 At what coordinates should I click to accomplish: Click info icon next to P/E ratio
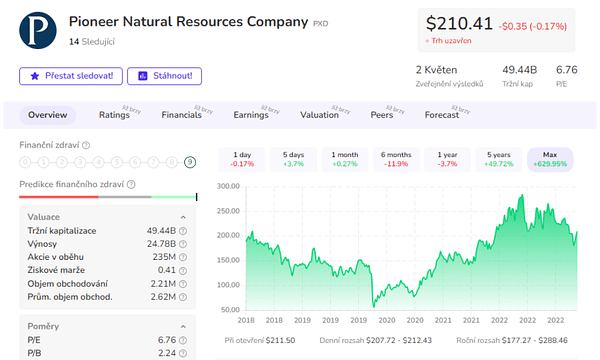coord(183,340)
